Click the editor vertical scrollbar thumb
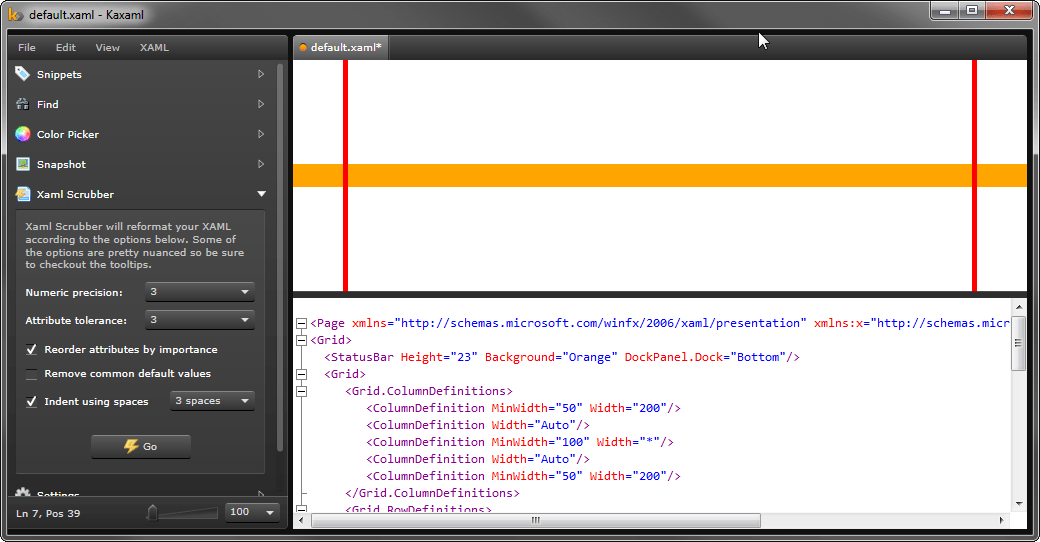 pyautogui.click(x=1019, y=344)
